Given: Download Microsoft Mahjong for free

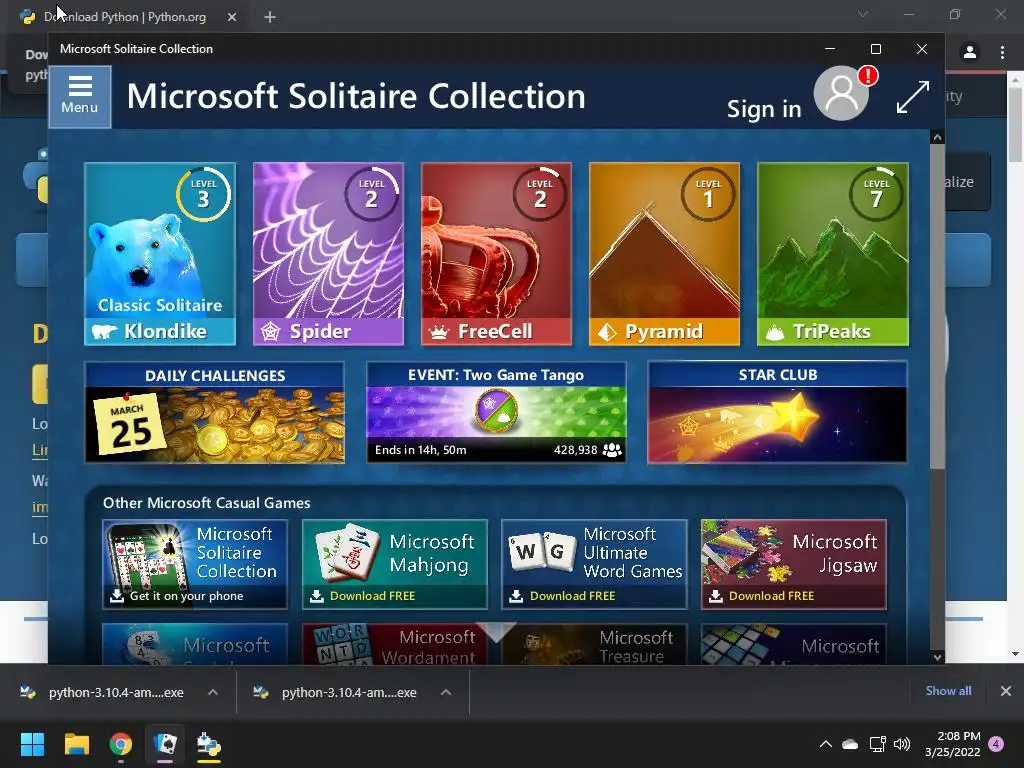Looking at the screenshot, I should coord(394,564).
